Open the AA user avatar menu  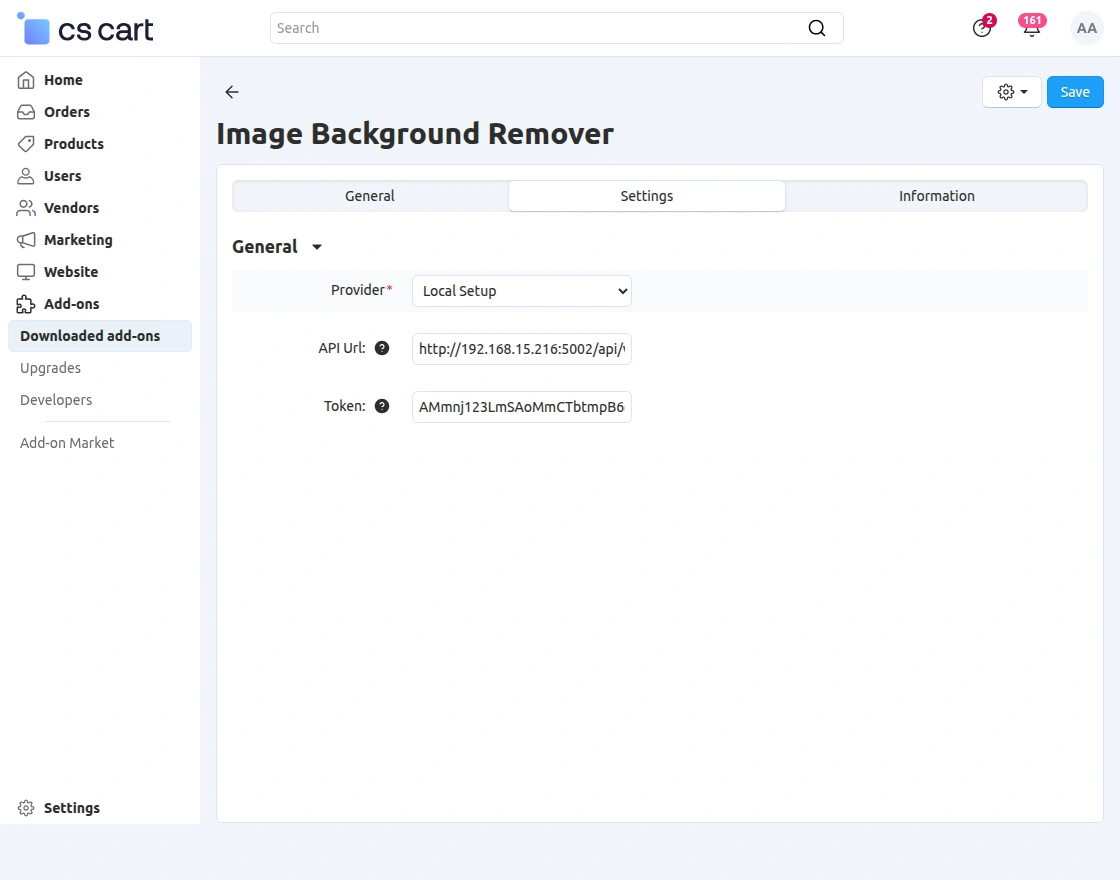1086,28
